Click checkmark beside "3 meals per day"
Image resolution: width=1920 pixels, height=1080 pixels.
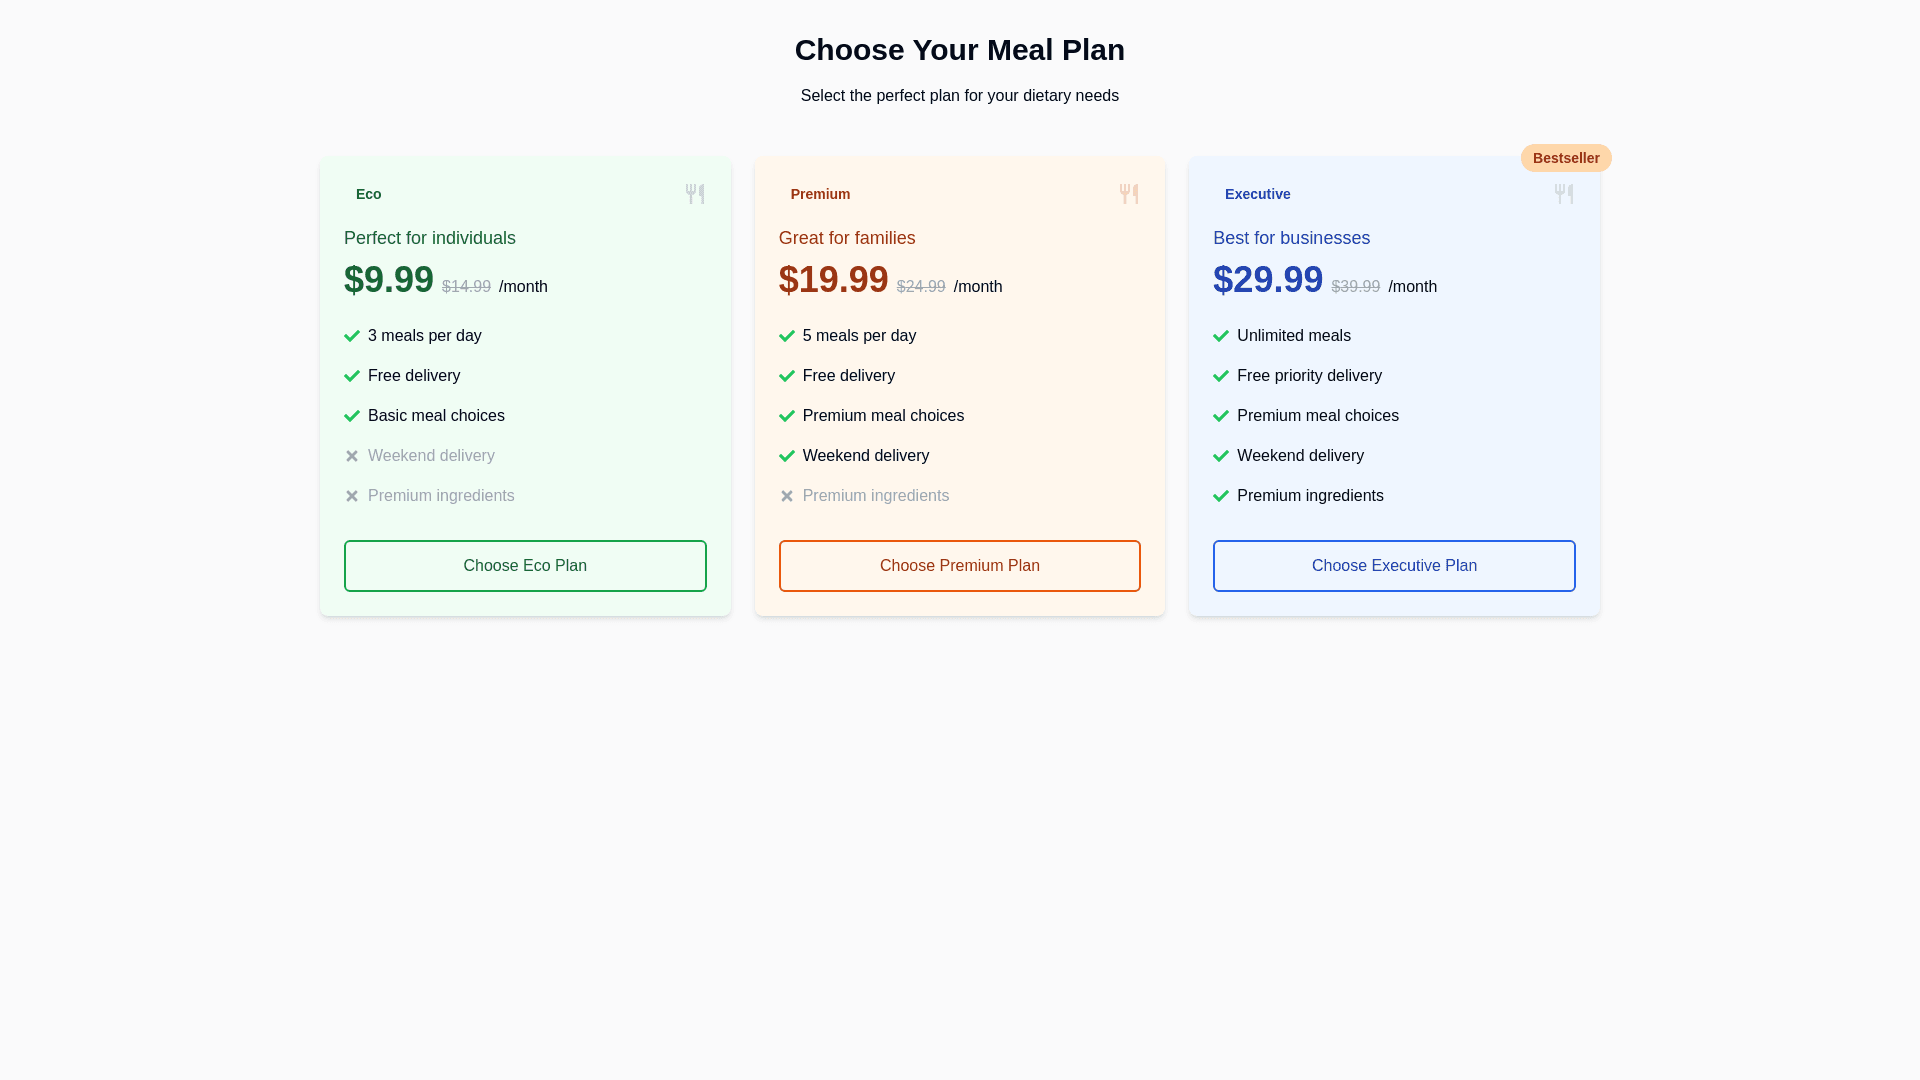click(x=352, y=336)
